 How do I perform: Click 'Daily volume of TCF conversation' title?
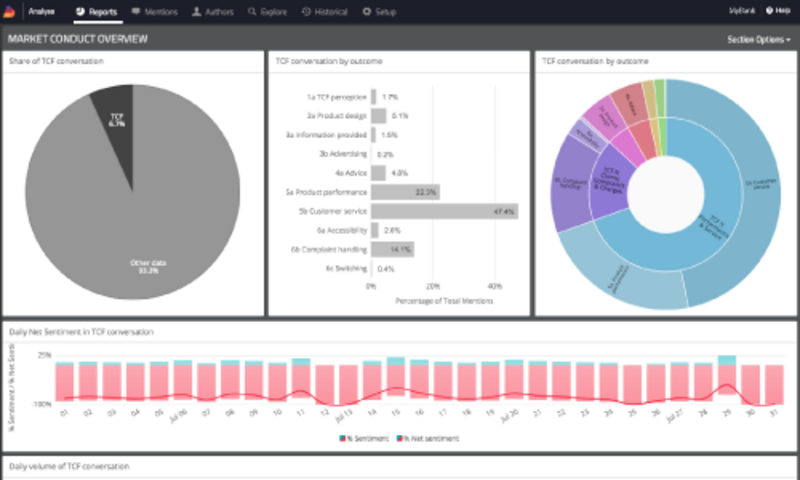click(69, 466)
